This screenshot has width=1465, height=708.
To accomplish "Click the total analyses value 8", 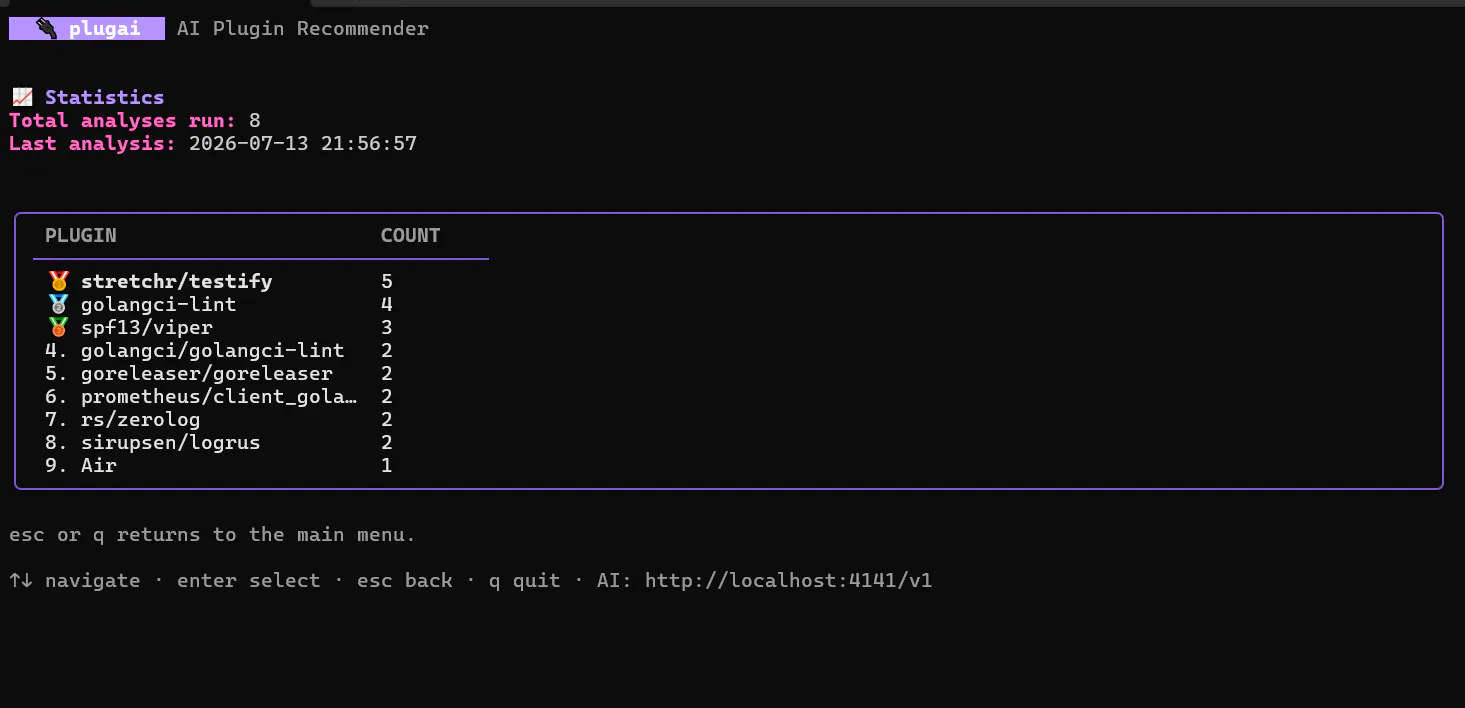I will point(255,120).
